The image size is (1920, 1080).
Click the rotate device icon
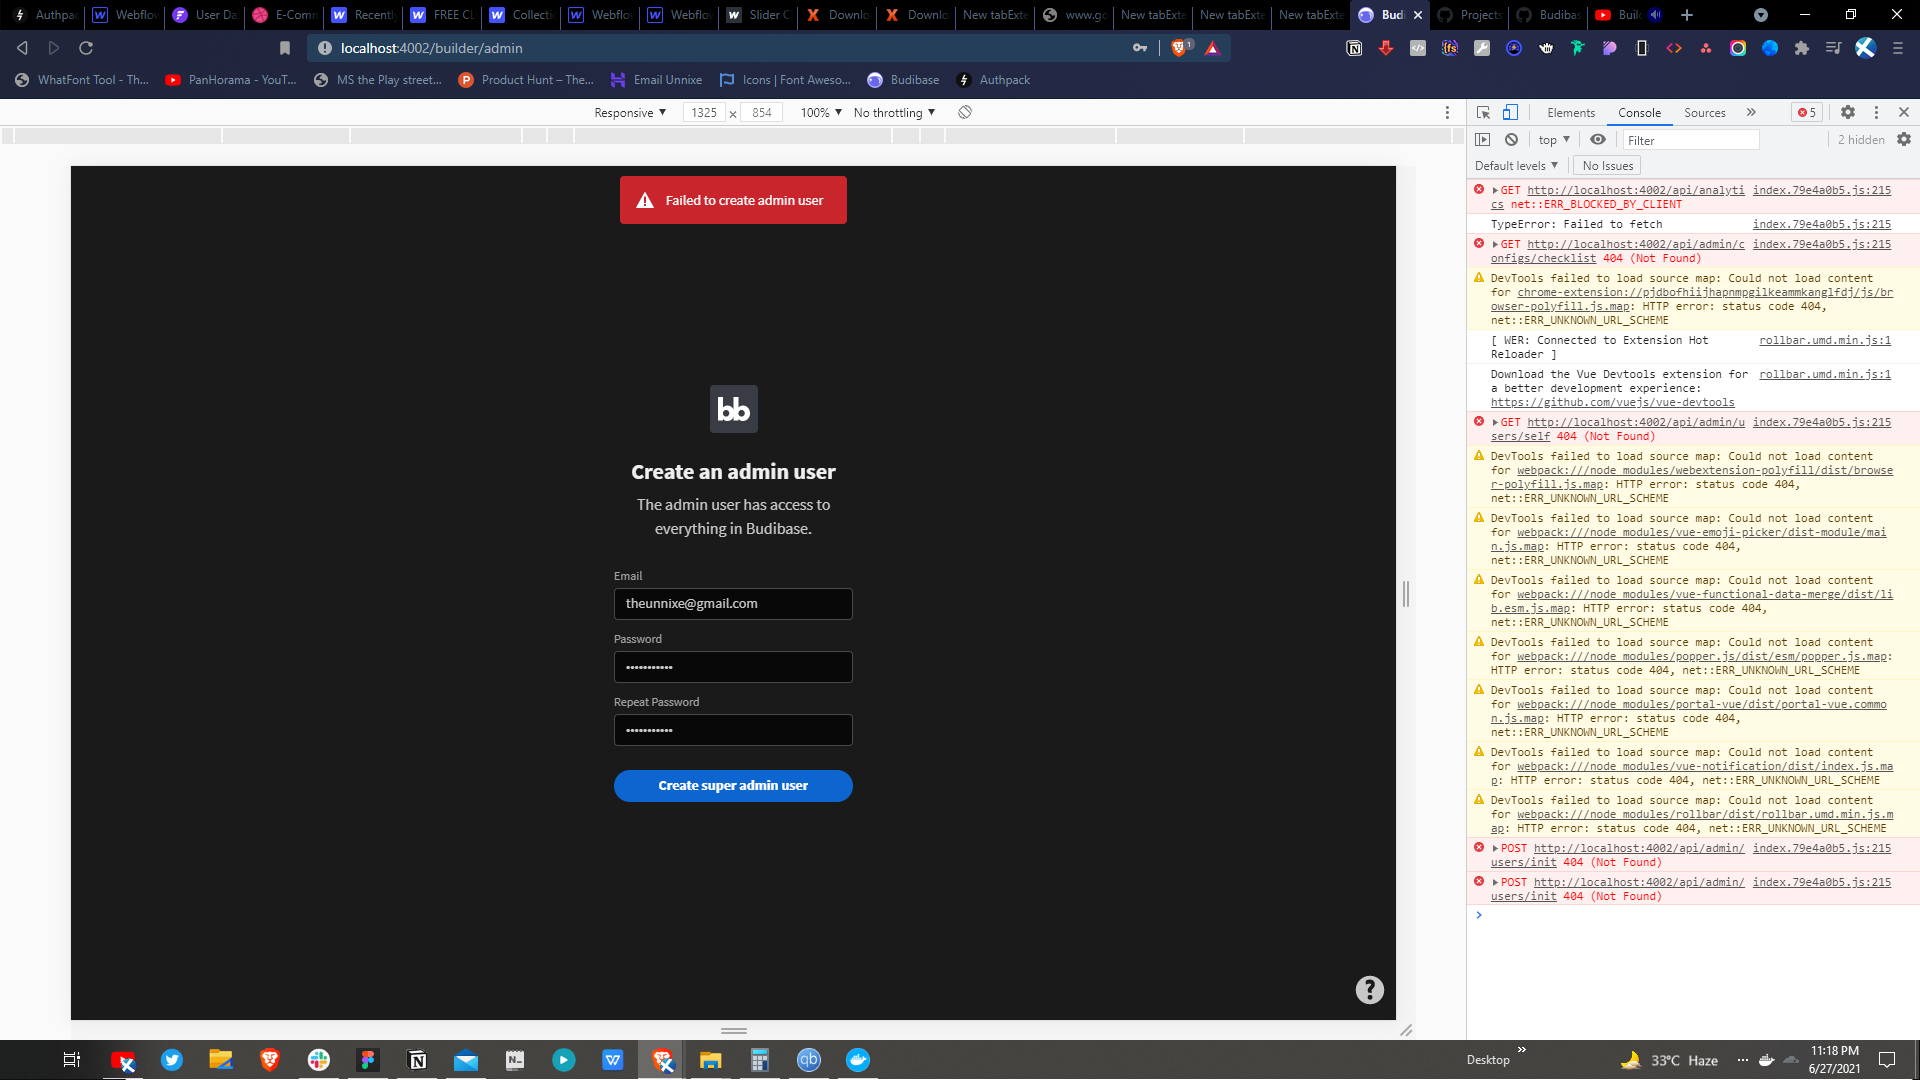tap(965, 112)
